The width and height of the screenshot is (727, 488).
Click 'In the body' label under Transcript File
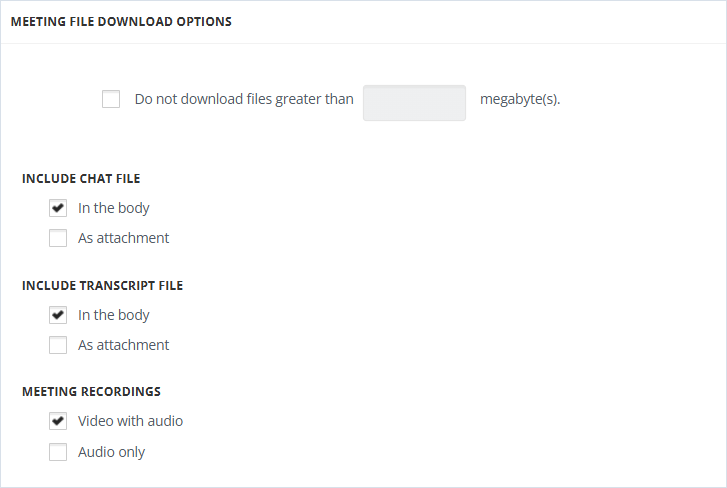114,315
